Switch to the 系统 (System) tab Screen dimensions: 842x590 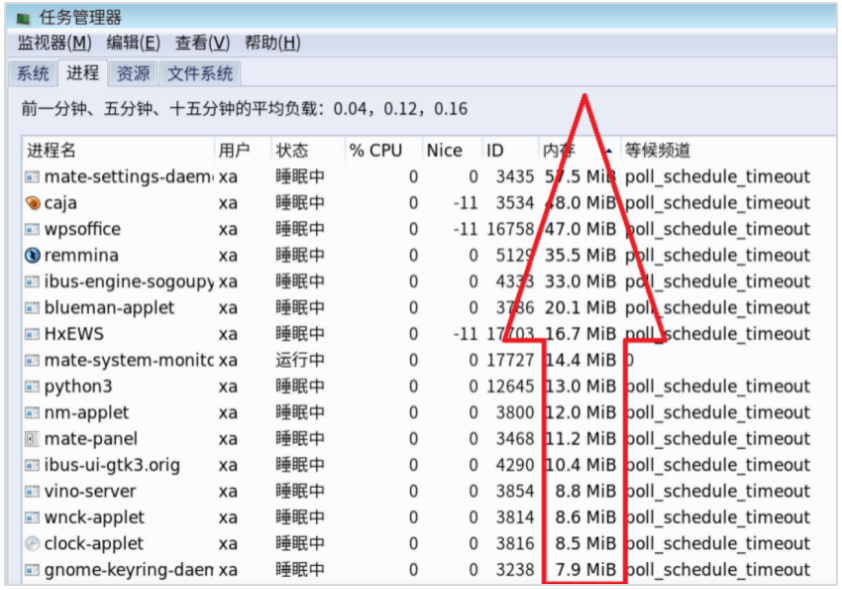click(x=33, y=74)
